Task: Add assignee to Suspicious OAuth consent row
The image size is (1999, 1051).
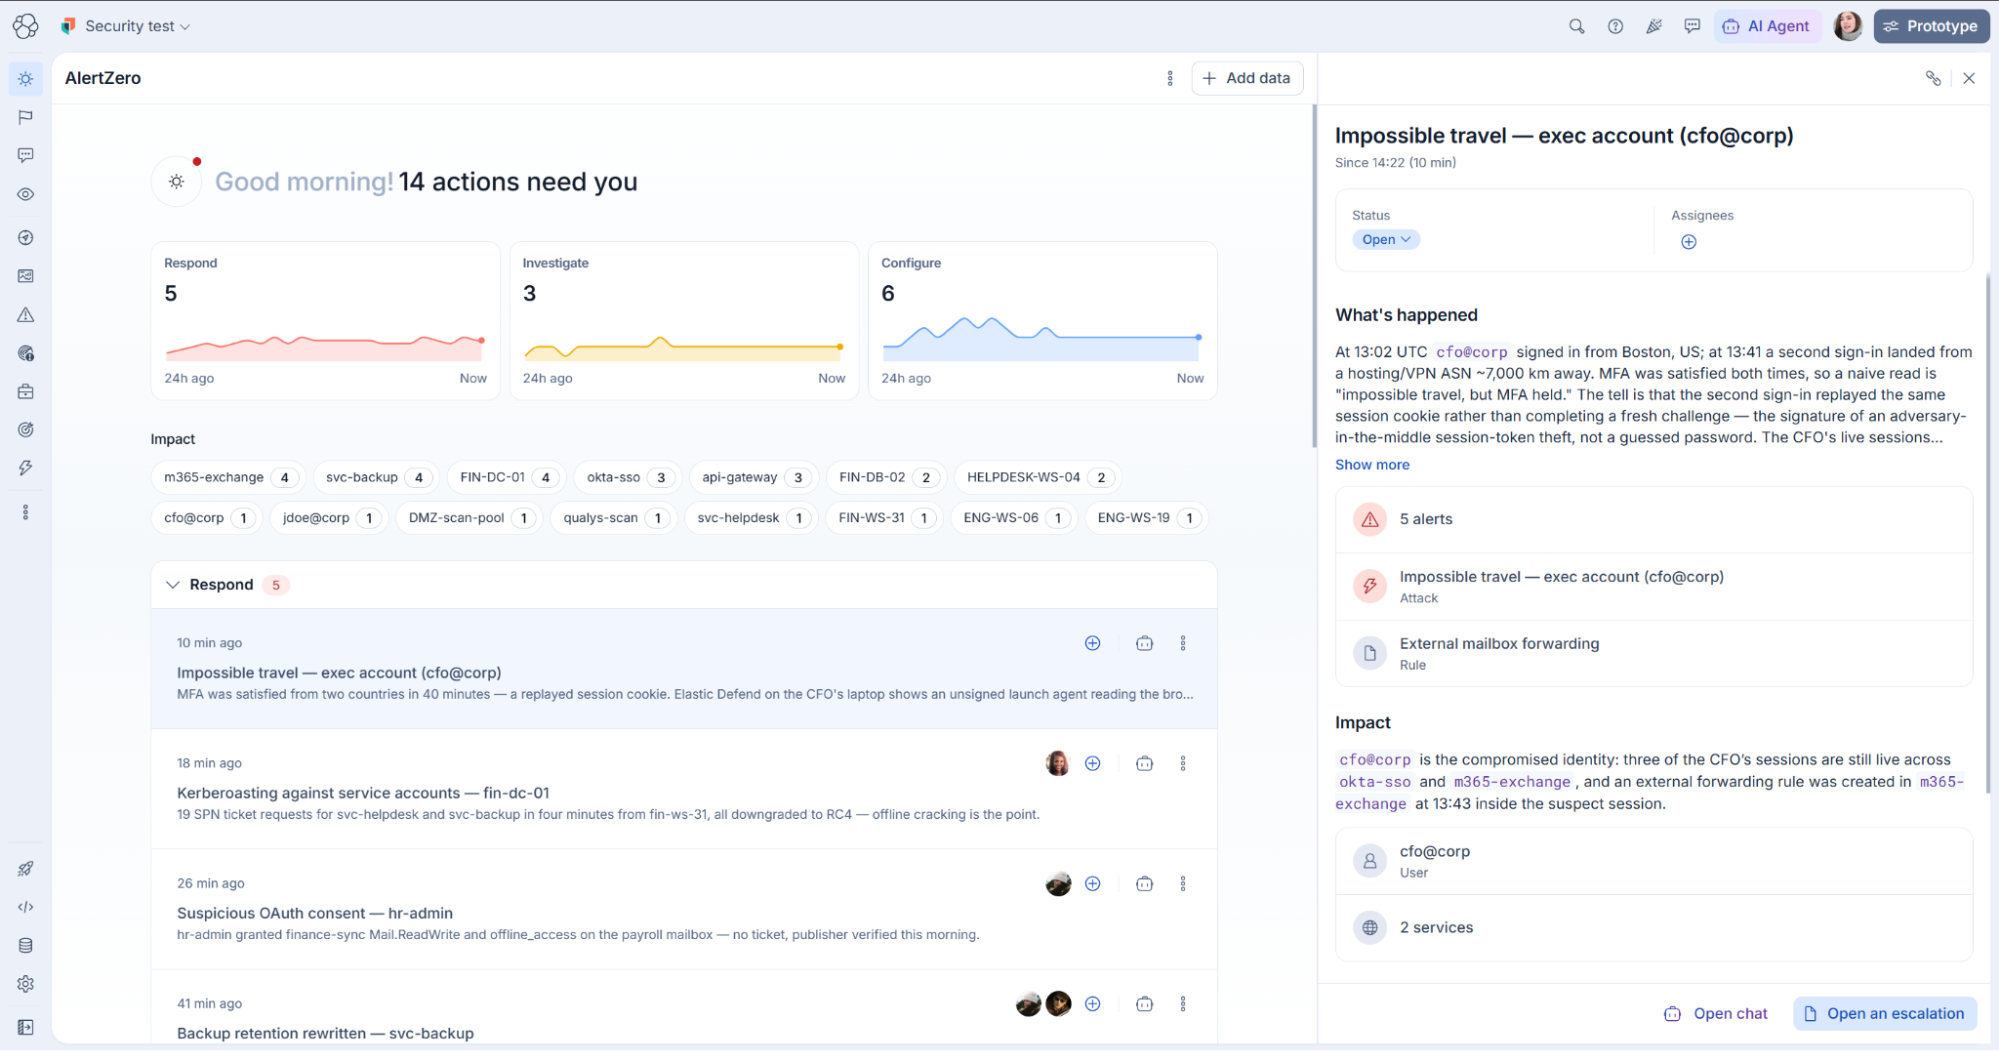Action: (1093, 884)
